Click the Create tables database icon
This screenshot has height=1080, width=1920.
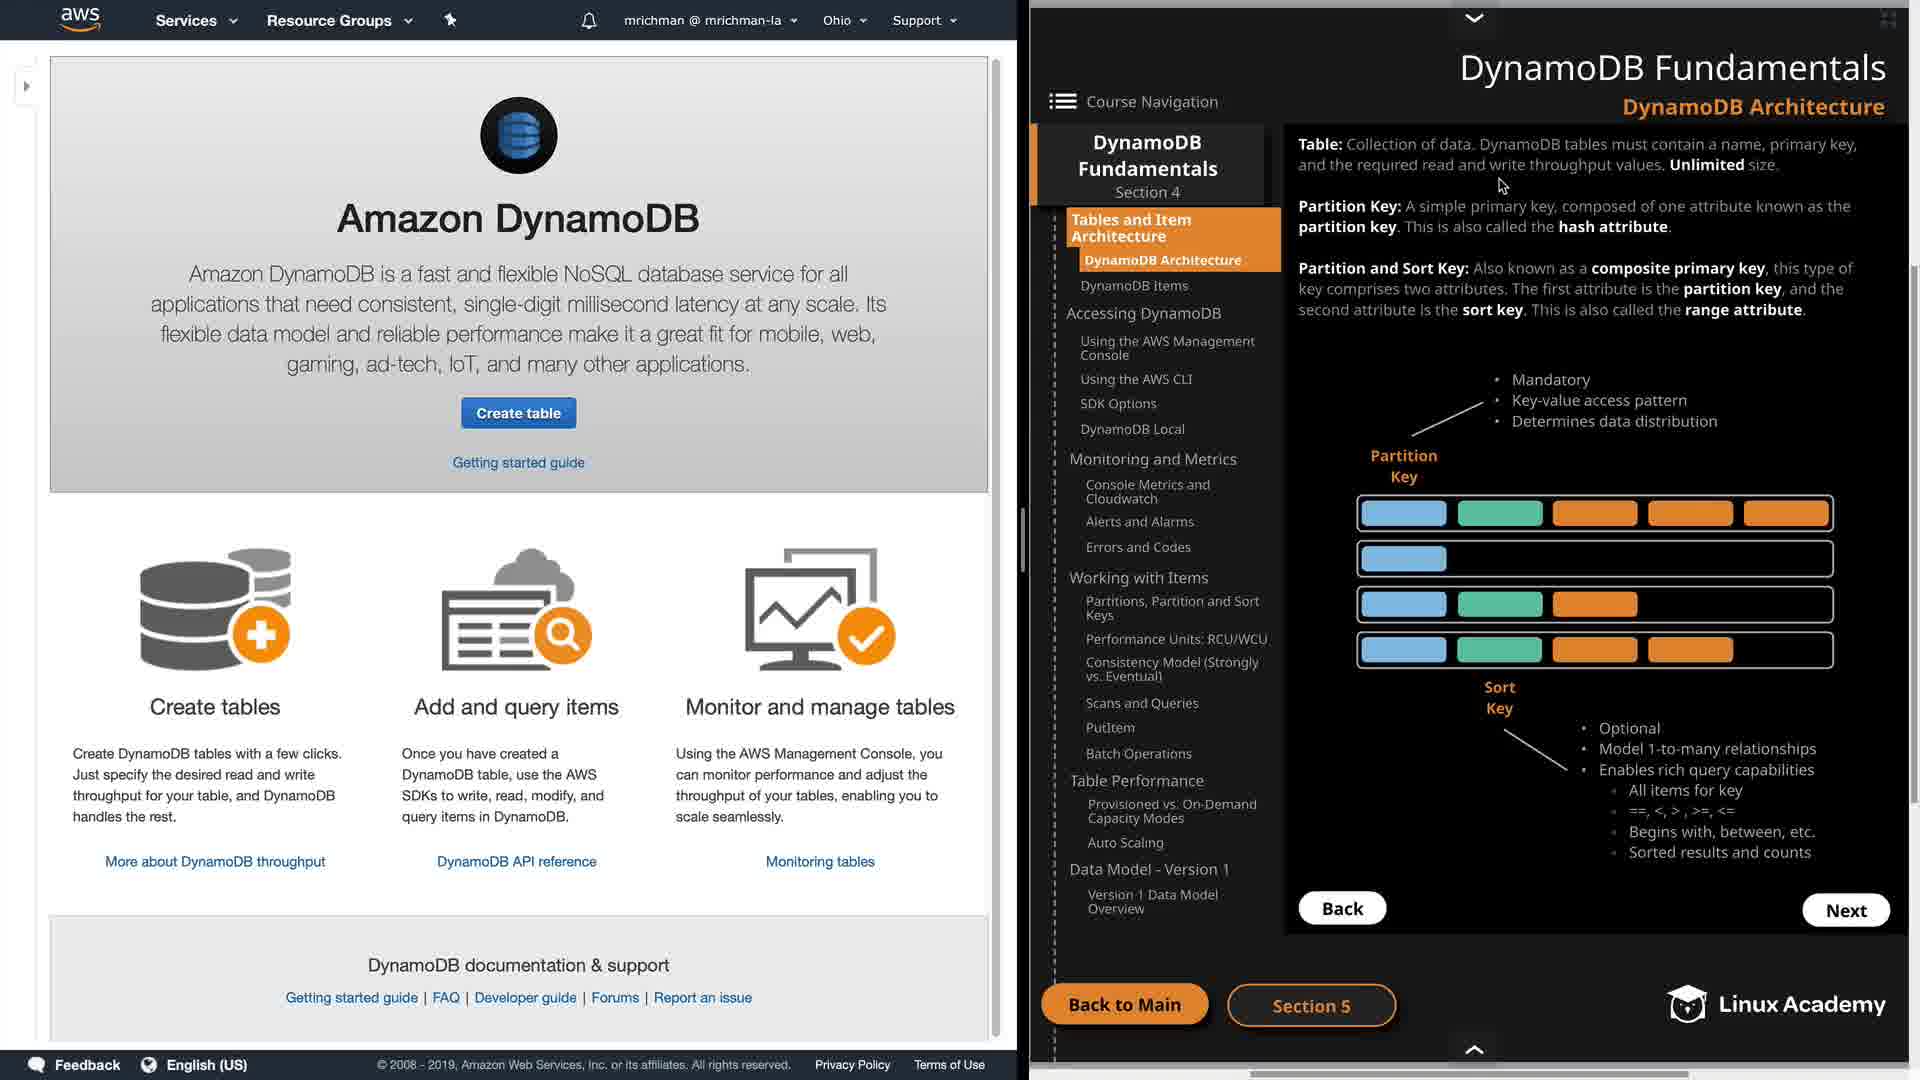pyautogui.click(x=215, y=609)
